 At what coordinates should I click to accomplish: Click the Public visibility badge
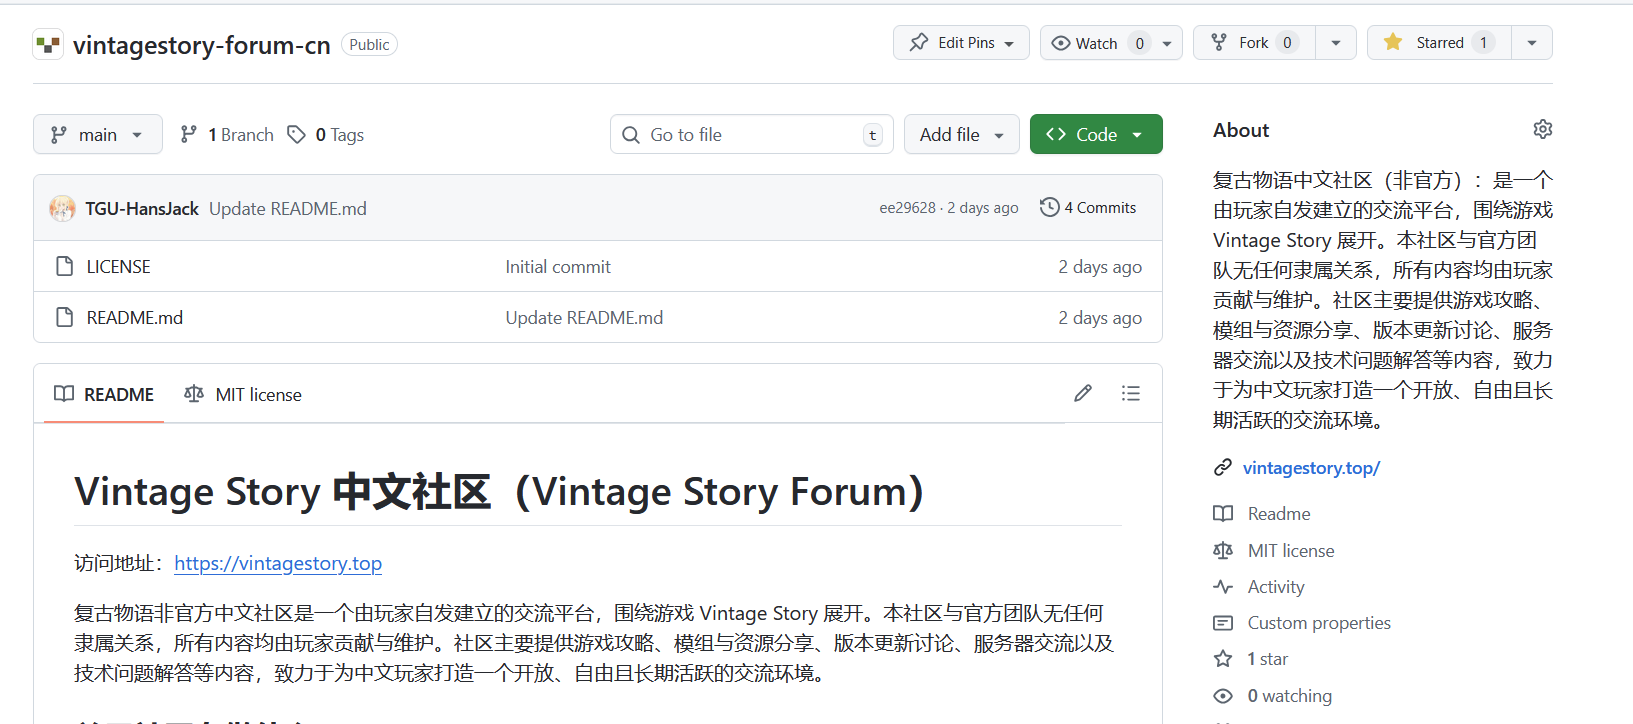(369, 45)
